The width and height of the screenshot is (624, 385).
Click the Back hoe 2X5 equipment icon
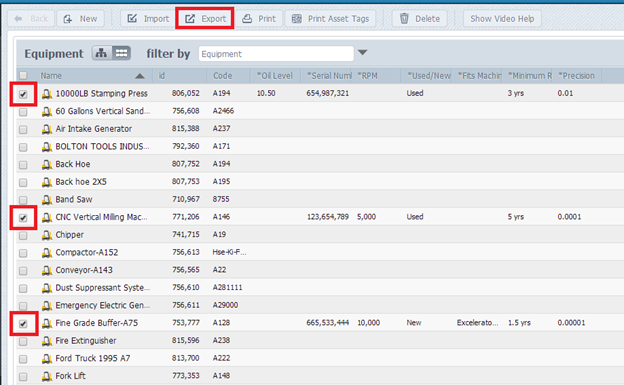[x=47, y=182]
